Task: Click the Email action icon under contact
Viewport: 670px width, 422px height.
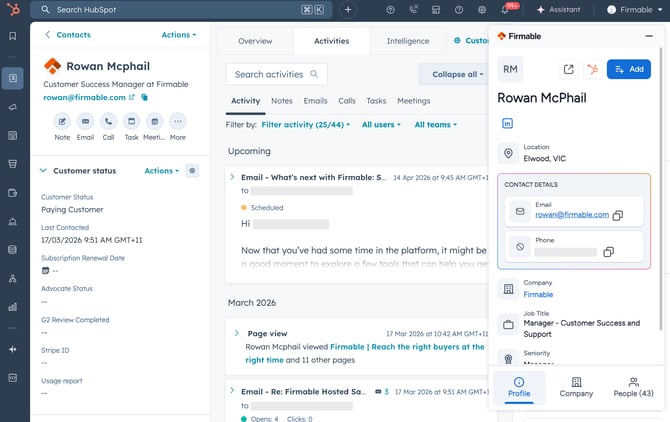Action: pos(85,121)
